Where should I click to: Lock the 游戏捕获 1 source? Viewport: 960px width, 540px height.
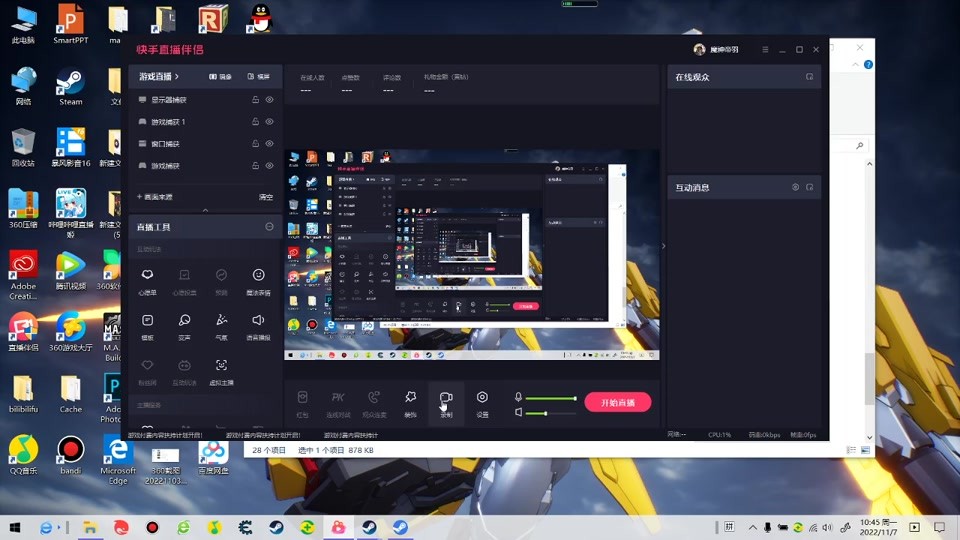pyautogui.click(x=255, y=121)
